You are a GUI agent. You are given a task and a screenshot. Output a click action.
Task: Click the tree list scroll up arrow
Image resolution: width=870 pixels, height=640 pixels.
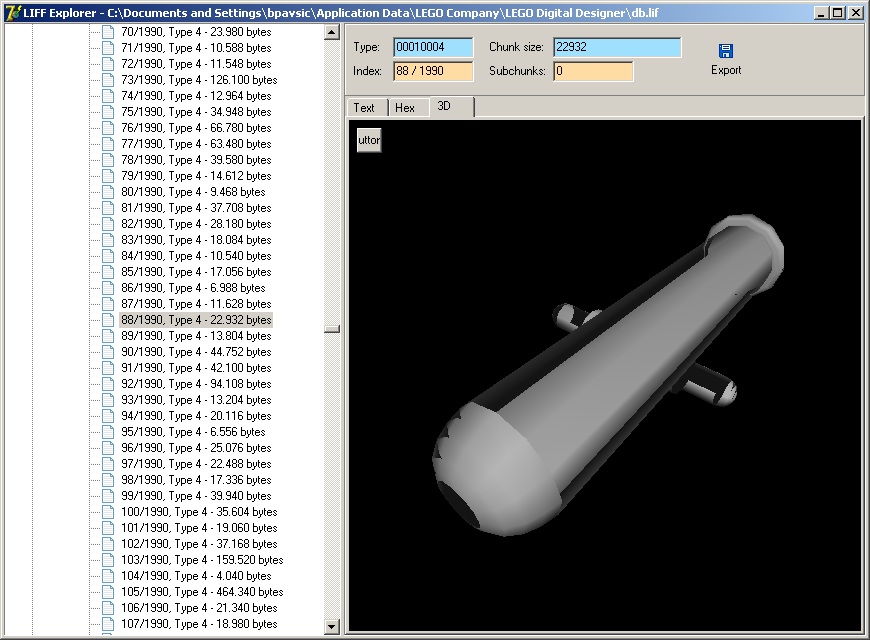[x=332, y=32]
